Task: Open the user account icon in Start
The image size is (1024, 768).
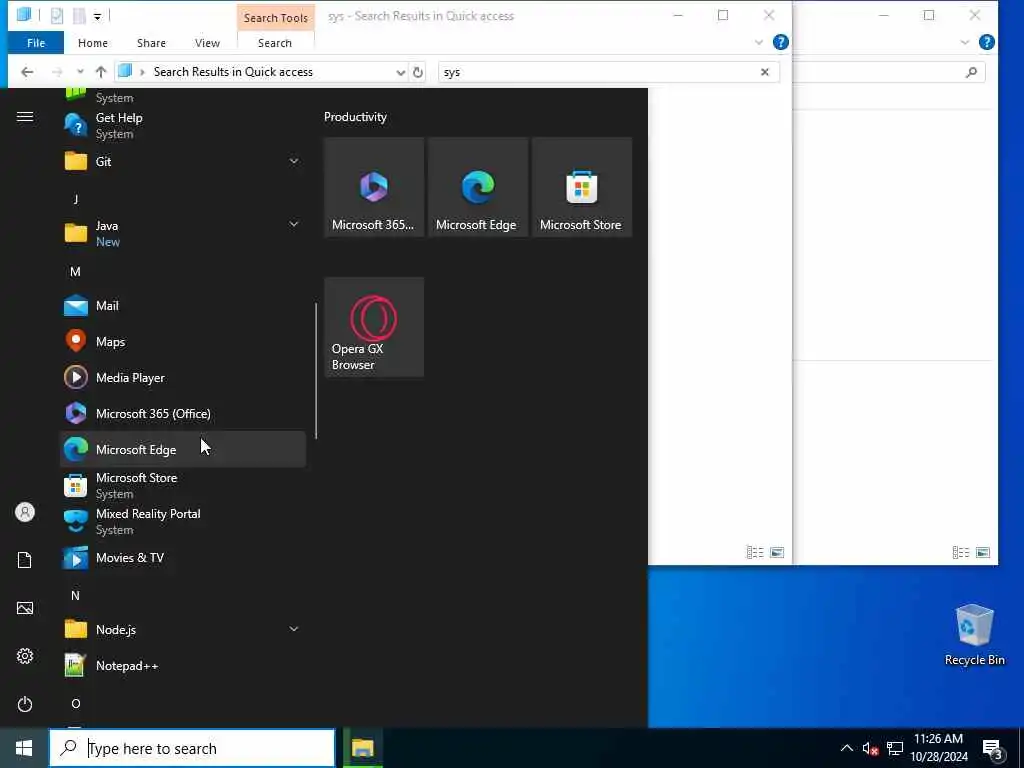Action: pyautogui.click(x=25, y=512)
